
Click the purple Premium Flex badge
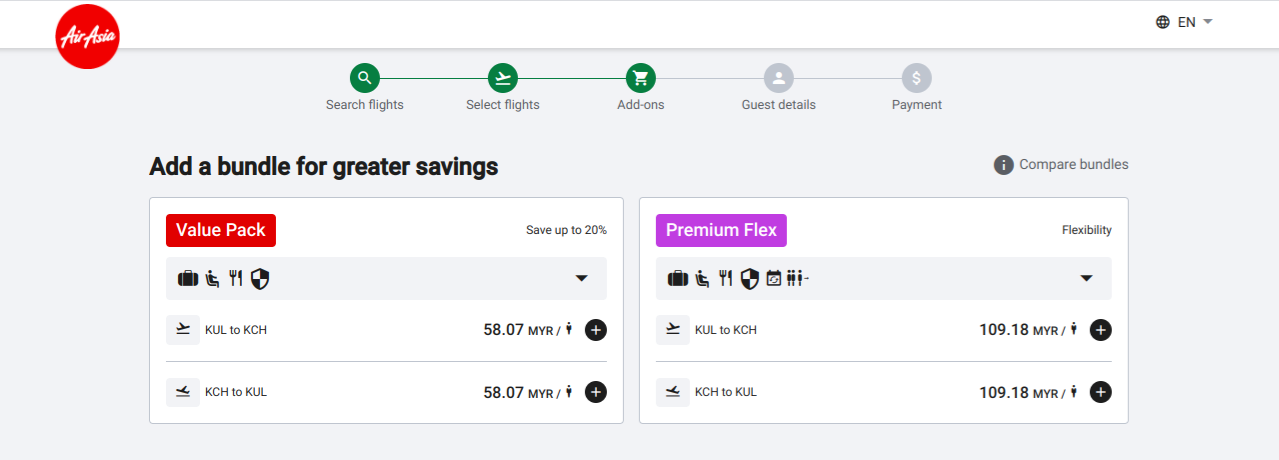click(721, 230)
